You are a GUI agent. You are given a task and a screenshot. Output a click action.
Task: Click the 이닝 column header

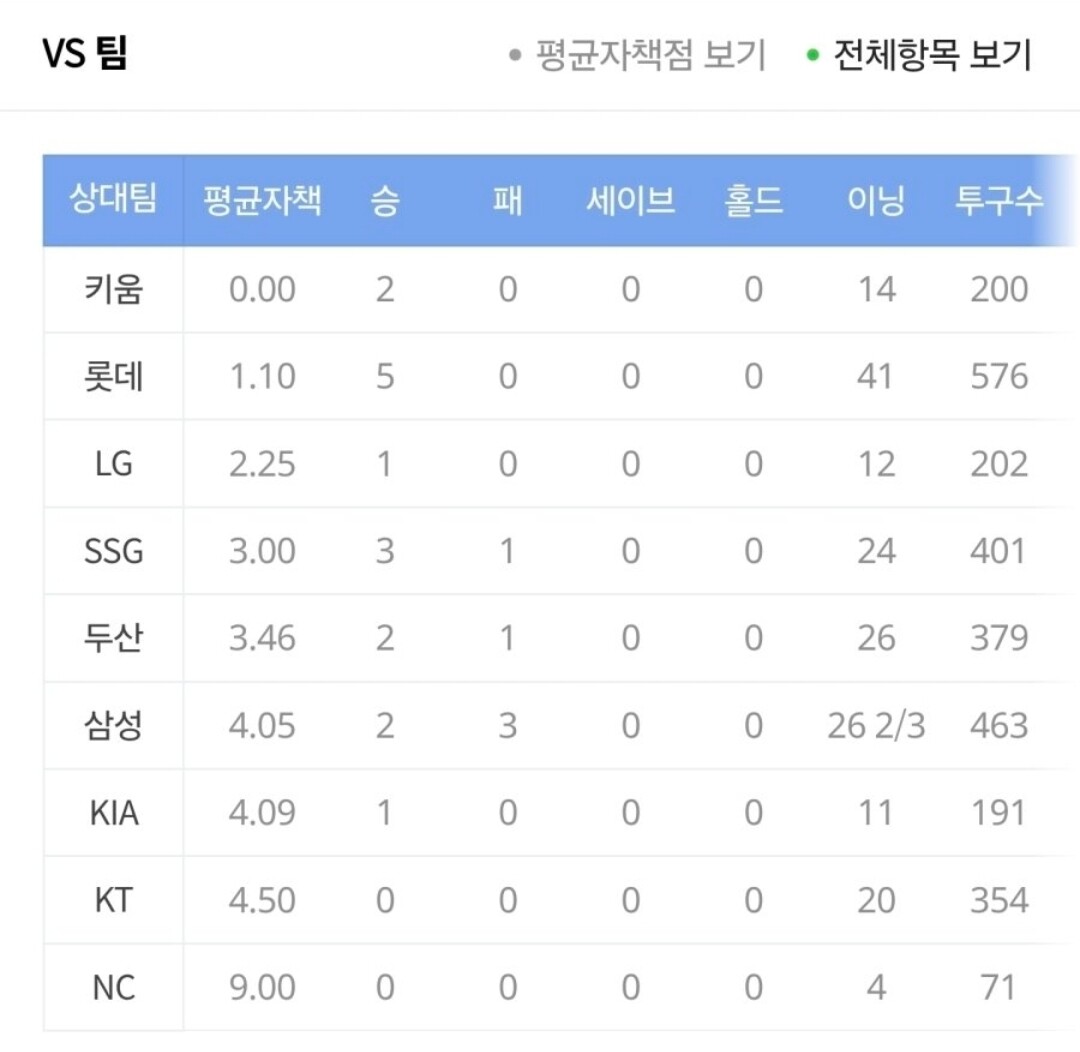(876, 200)
